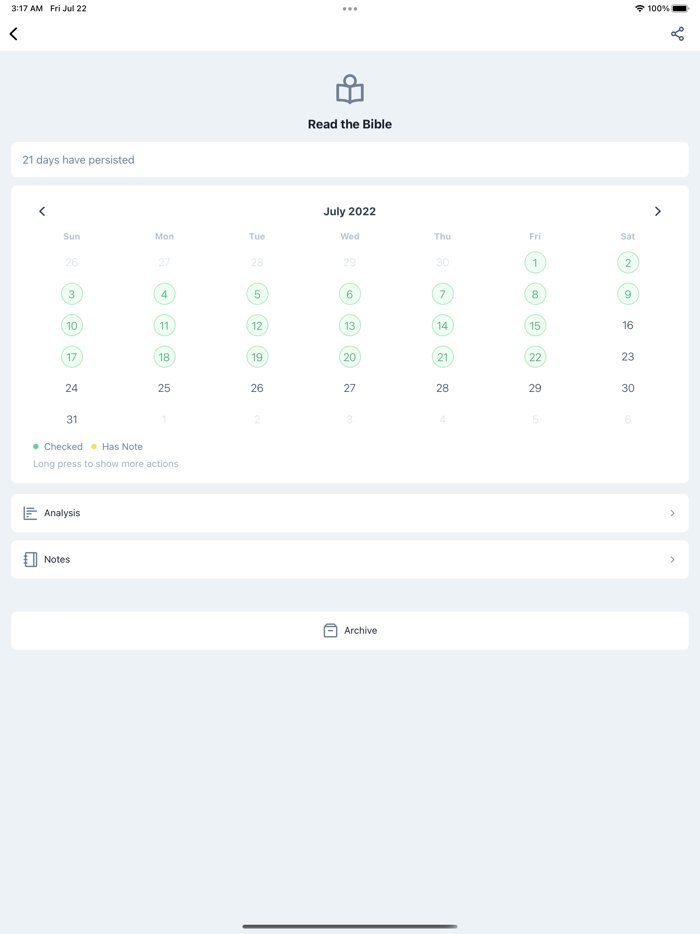Click the Notes notebook icon
This screenshot has width=700, height=934.
[x=30, y=560]
